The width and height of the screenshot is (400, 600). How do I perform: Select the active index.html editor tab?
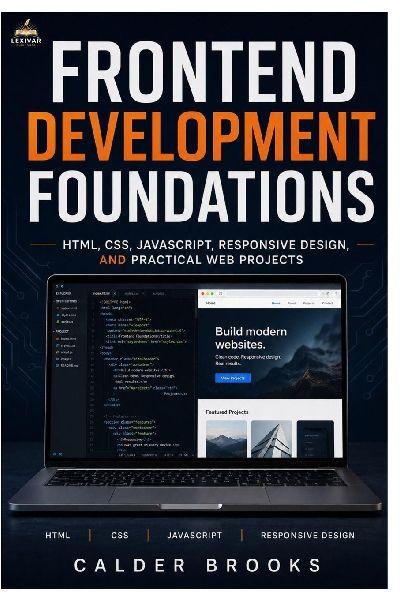(101, 293)
